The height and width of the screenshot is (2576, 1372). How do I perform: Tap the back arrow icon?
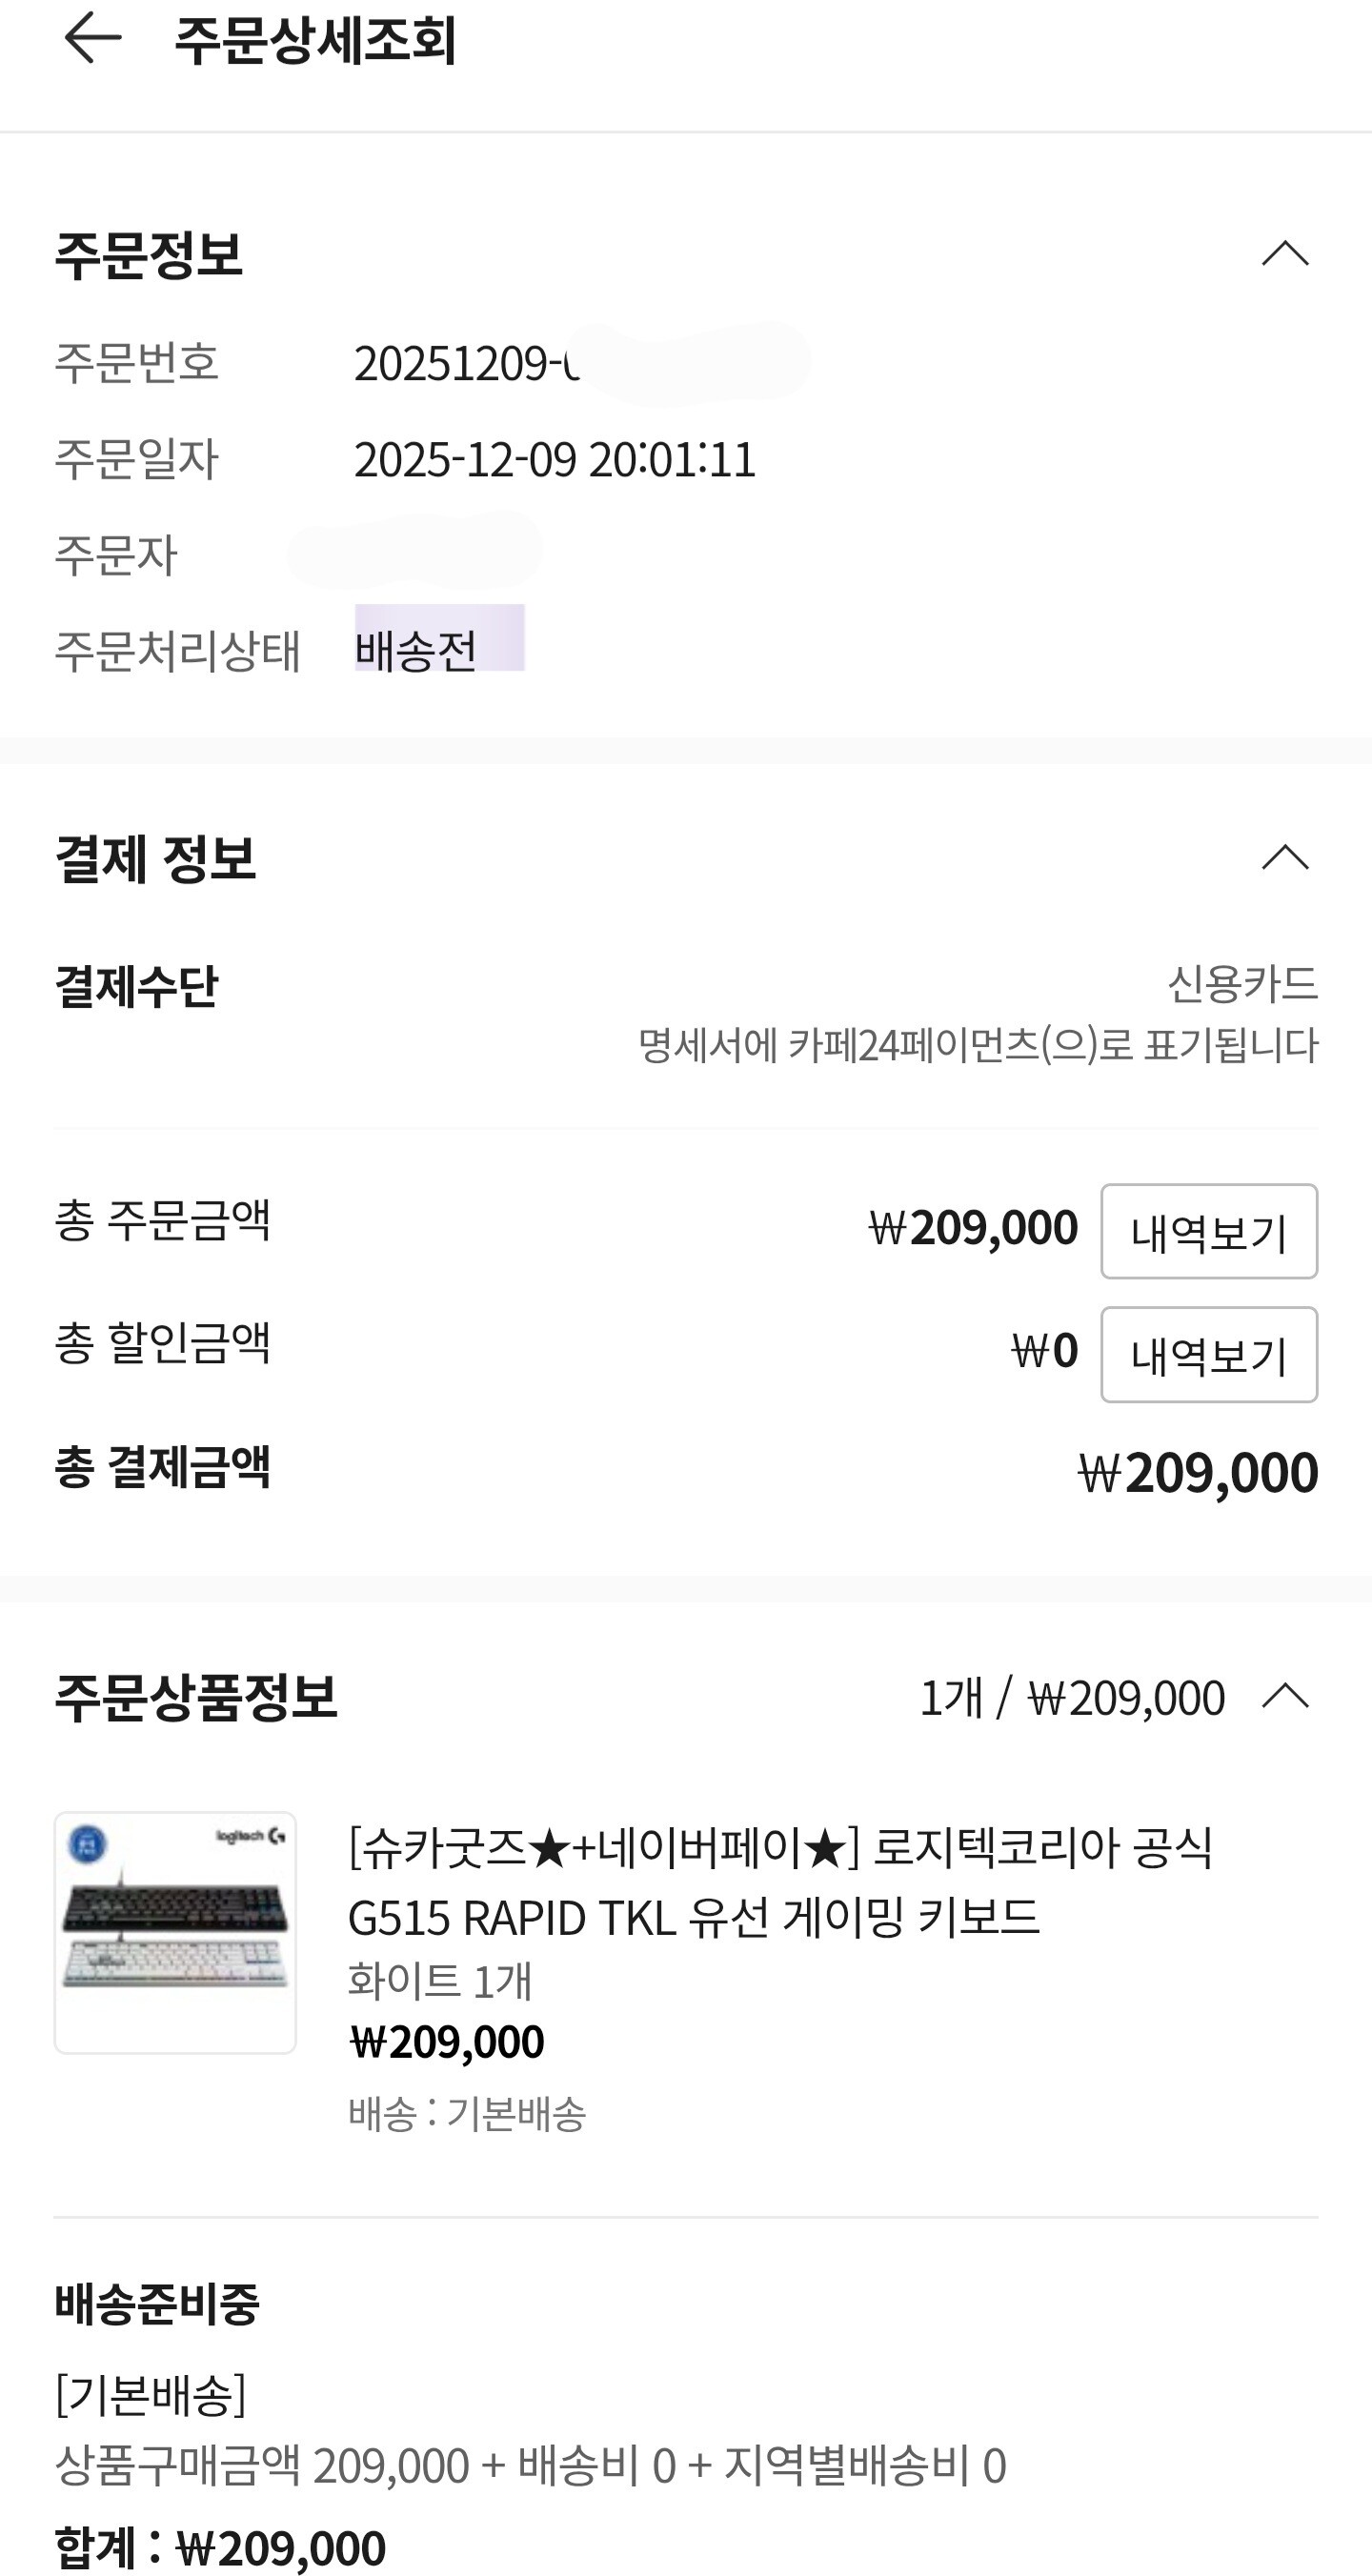pos(92,38)
